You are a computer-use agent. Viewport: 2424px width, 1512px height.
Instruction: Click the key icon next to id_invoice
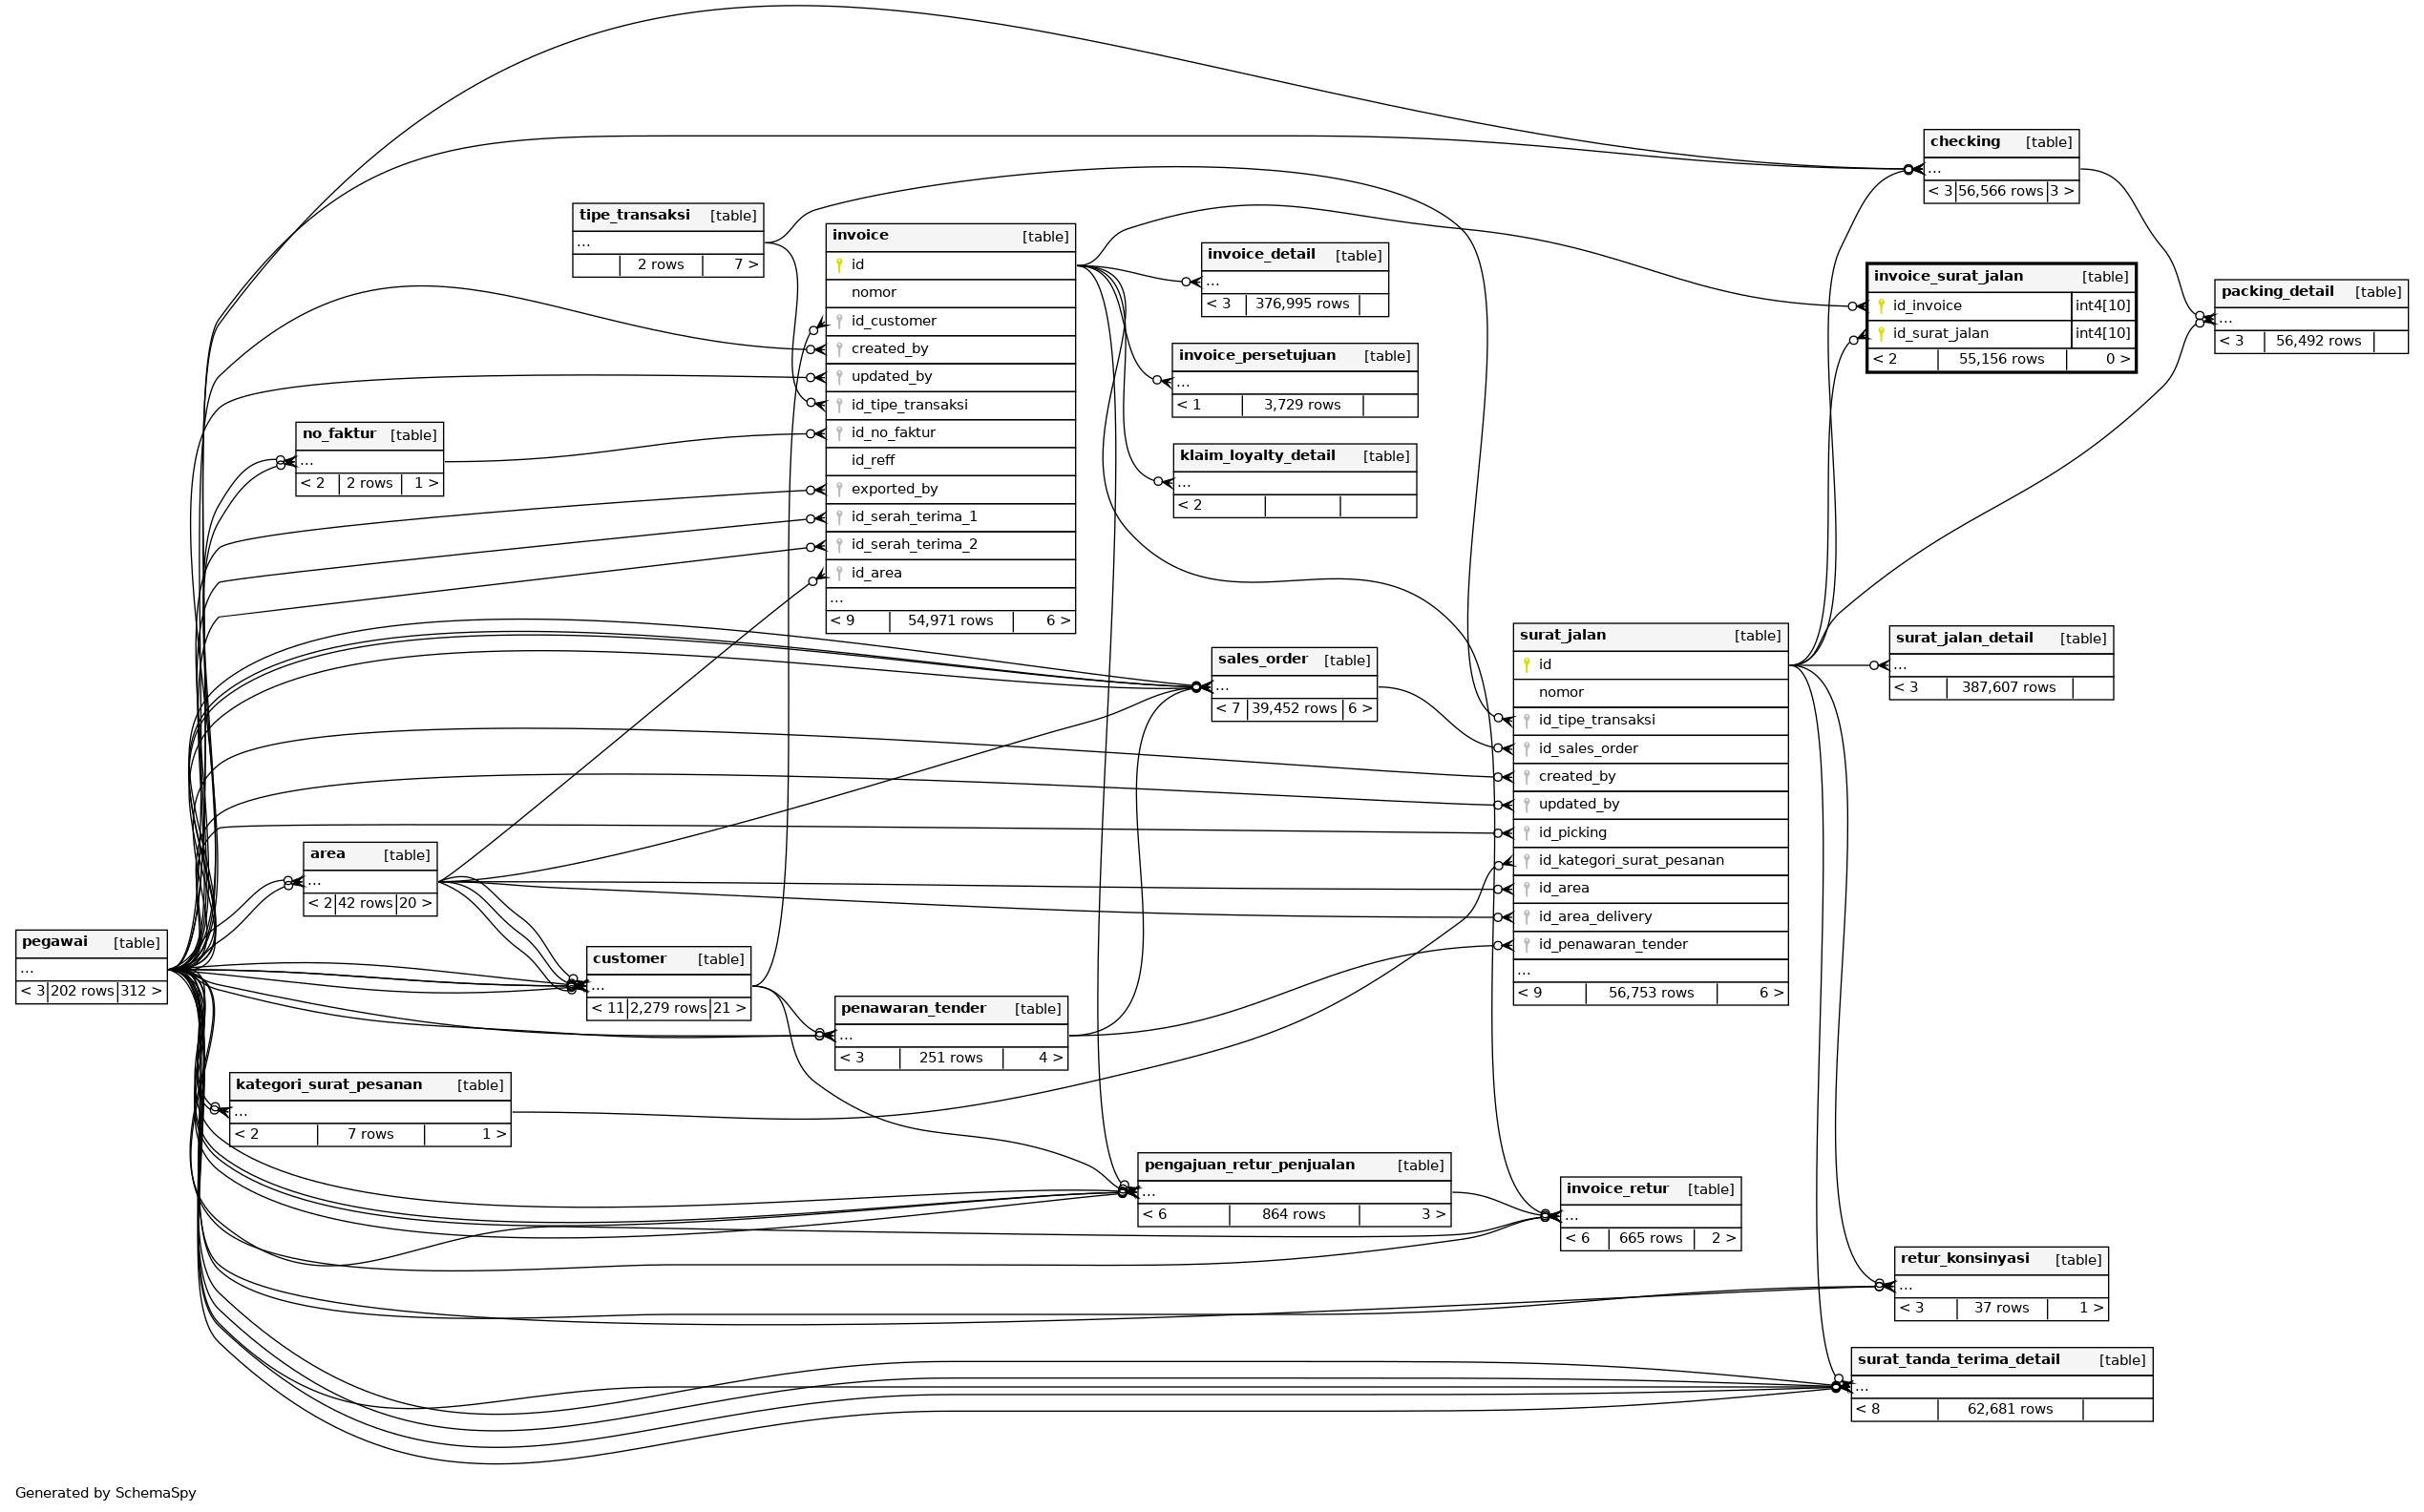[x=1881, y=306]
